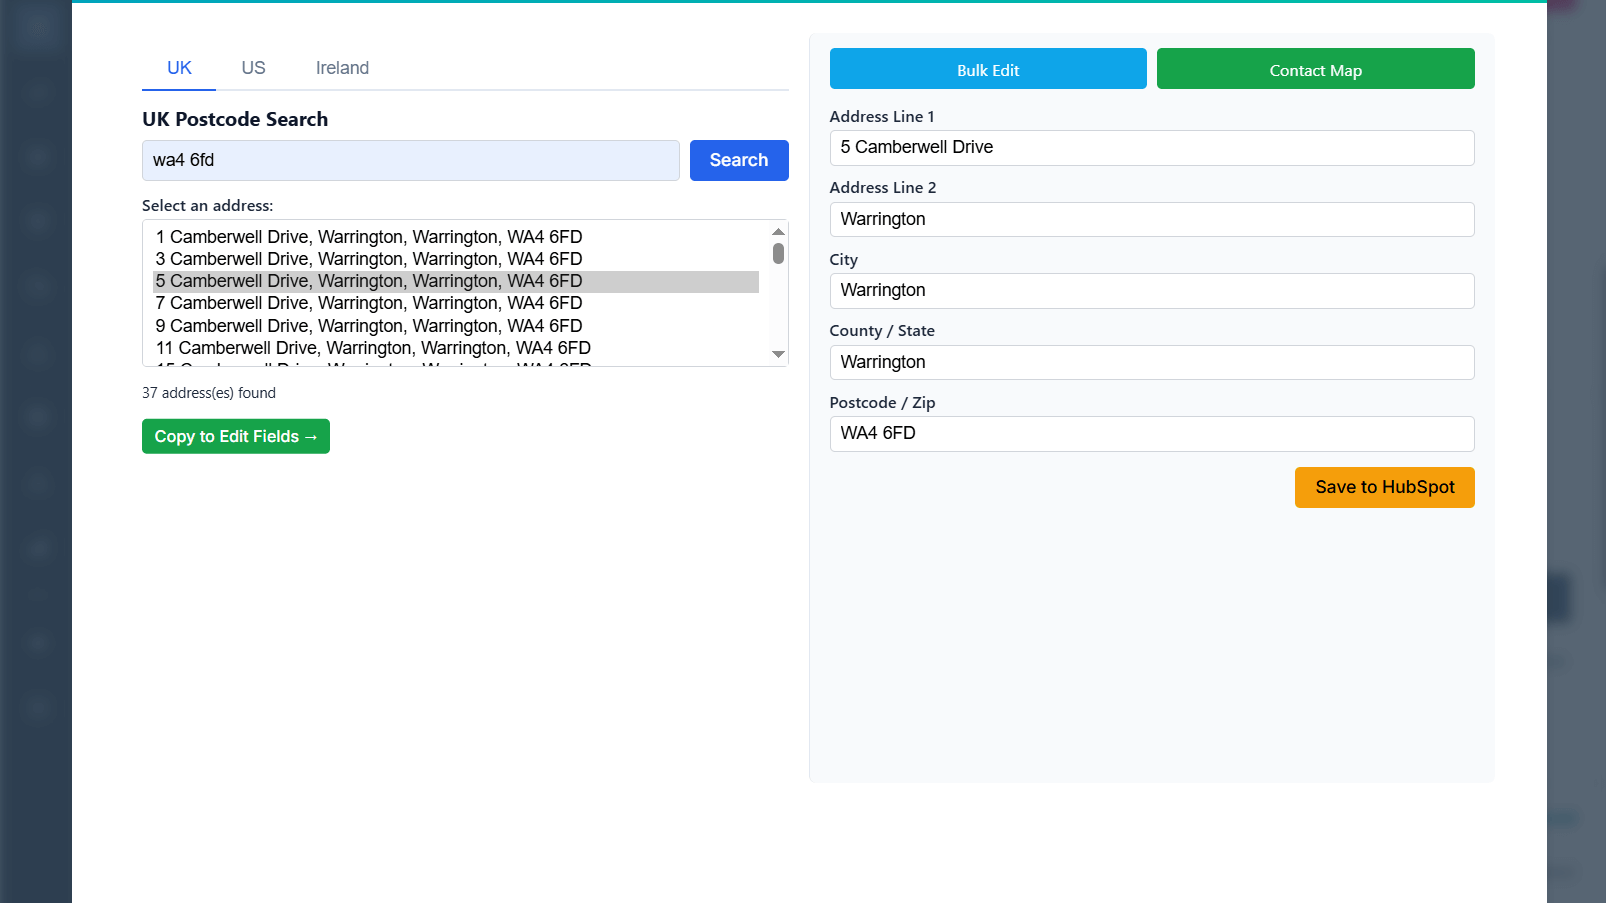The height and width of the screenshot is (903, 1606).
Task: Click the Postcode / Zip field
Action: [x=1151, y=433]
